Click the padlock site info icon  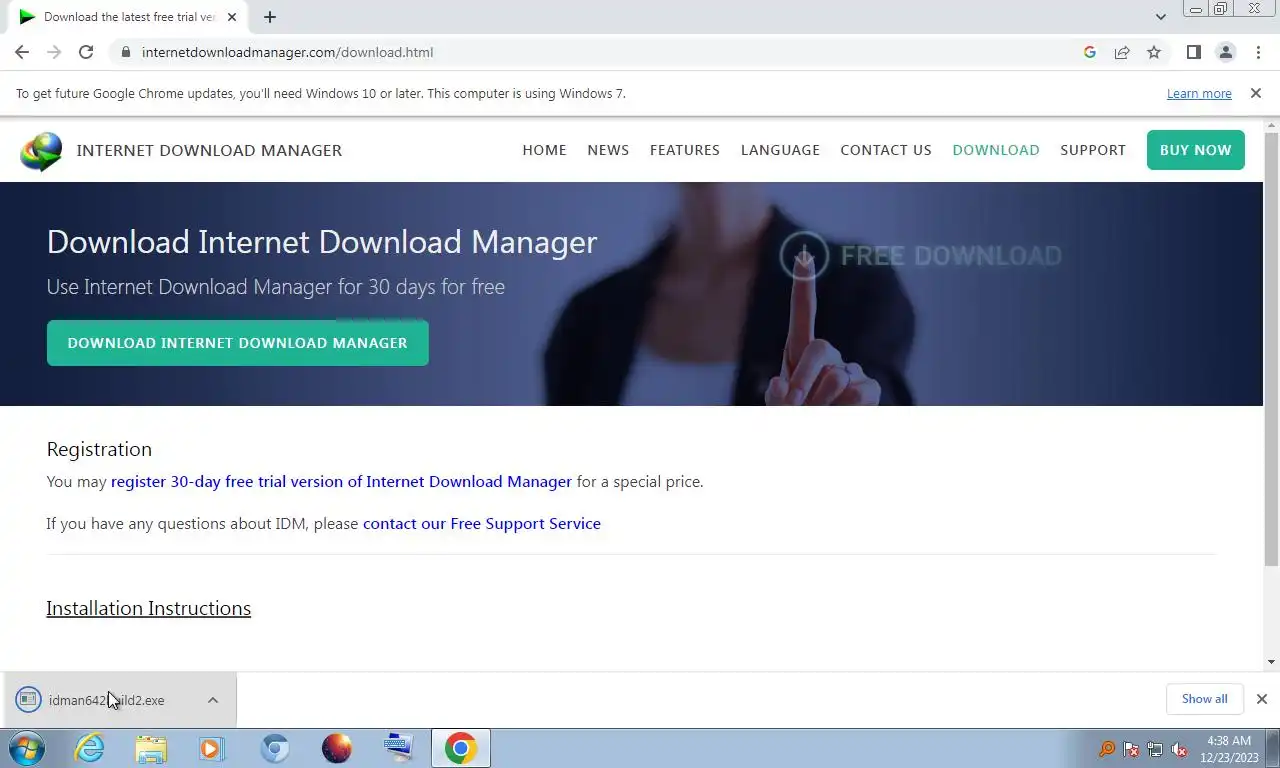[x=125, y=52]
